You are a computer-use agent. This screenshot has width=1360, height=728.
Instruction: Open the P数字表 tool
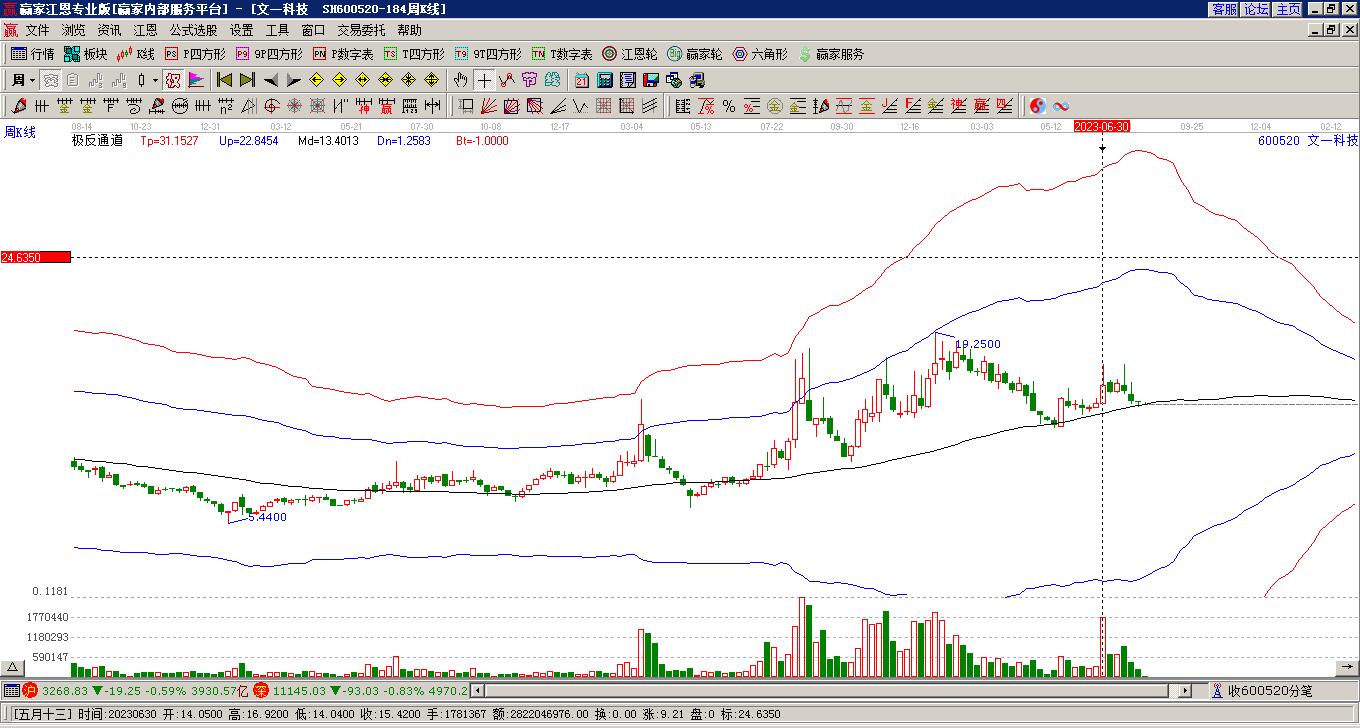click(343, 54)
